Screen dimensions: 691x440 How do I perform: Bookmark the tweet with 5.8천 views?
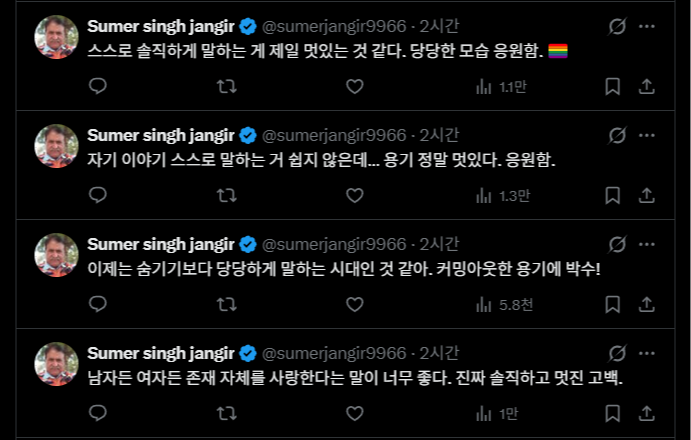pyautogui.click(x=613, y=305)
